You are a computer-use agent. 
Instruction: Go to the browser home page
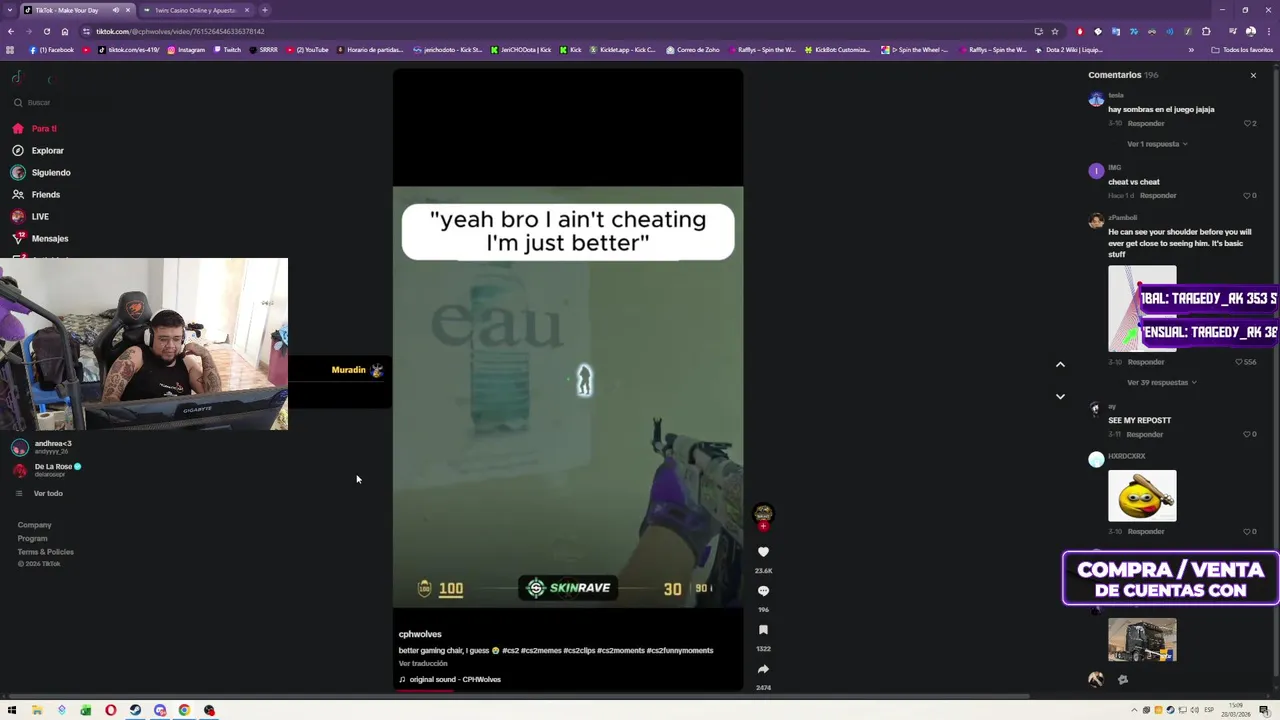click(65, 31)
